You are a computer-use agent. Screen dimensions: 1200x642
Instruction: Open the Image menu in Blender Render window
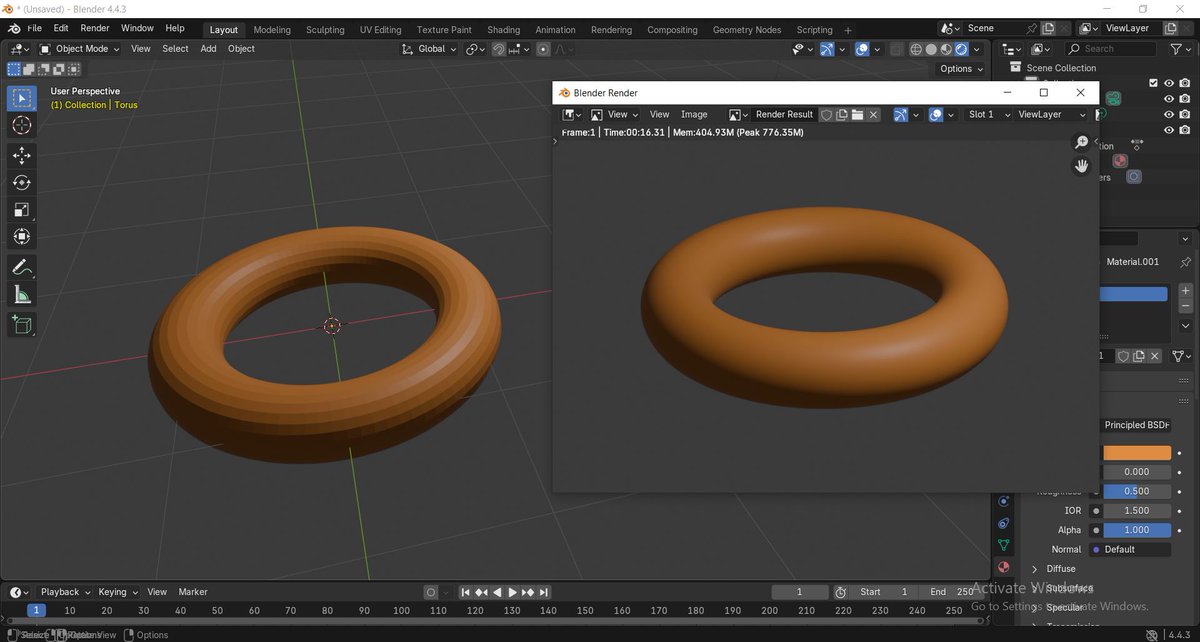tap(694, 115)
